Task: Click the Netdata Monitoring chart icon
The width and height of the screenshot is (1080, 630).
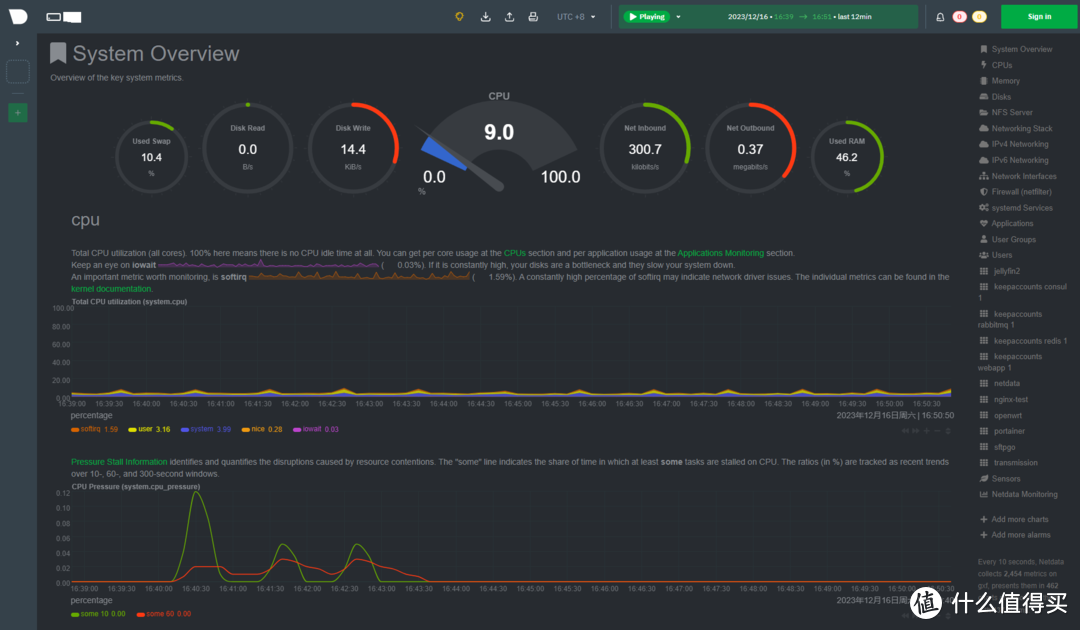Action: click(x=984, y=494)
